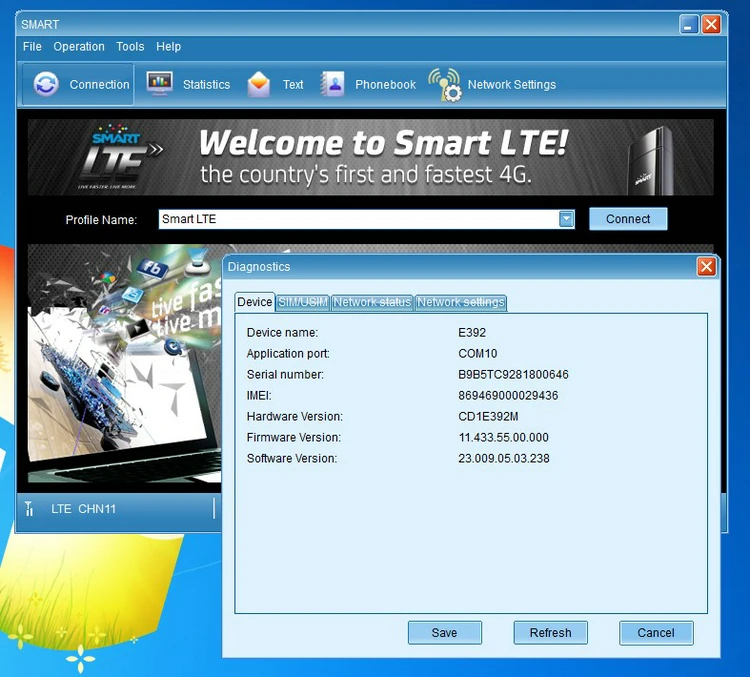Switch to the Network settings tab
Viewport: 750px width, 677px height.
(461, 302)
